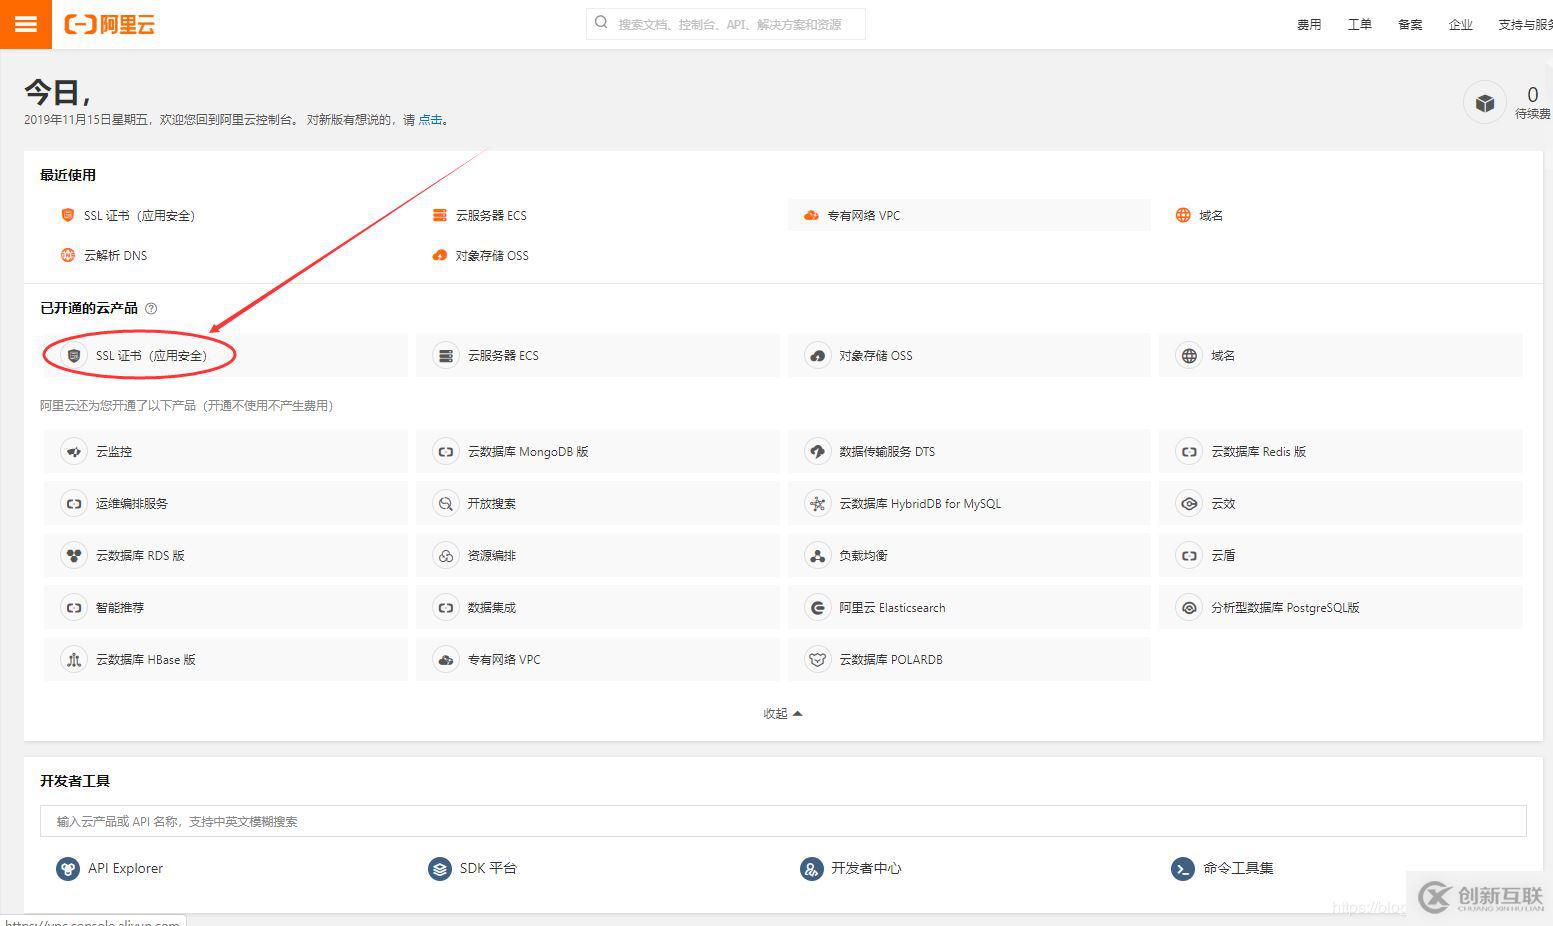The height and width of the screenshot is (926, 1553).
Task: Open the 工单 menu
Action: (1360, 25)
